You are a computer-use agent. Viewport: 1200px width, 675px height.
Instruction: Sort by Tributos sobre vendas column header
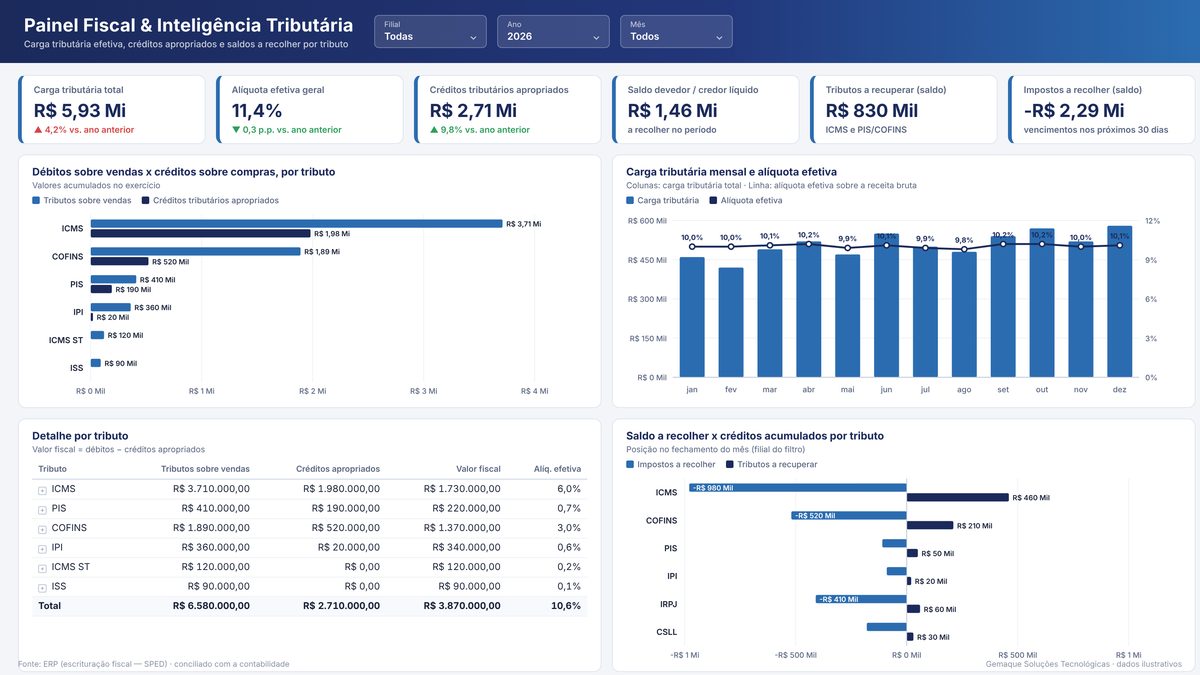click(205, 468)
